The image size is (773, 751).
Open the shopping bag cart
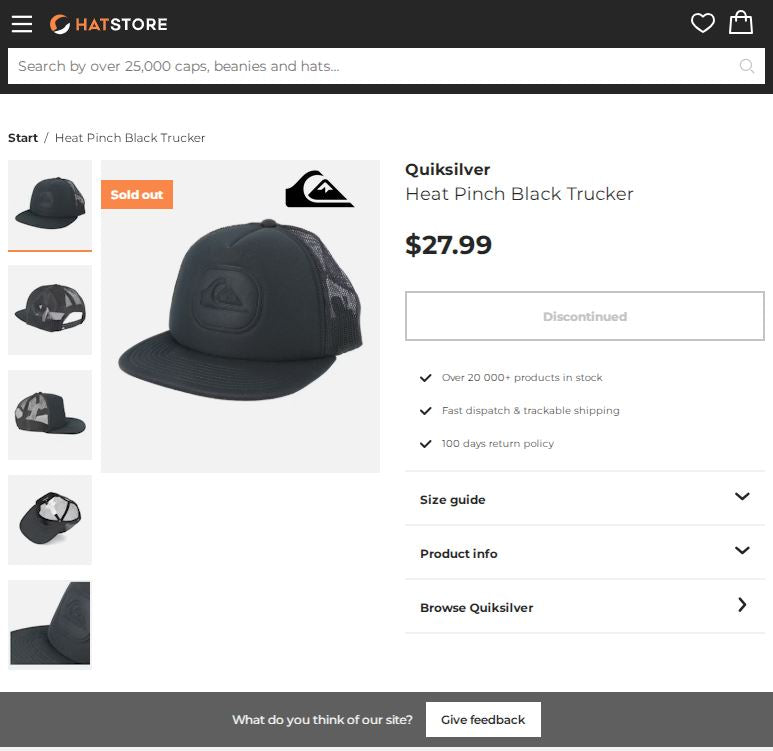[x=741, y=23]
